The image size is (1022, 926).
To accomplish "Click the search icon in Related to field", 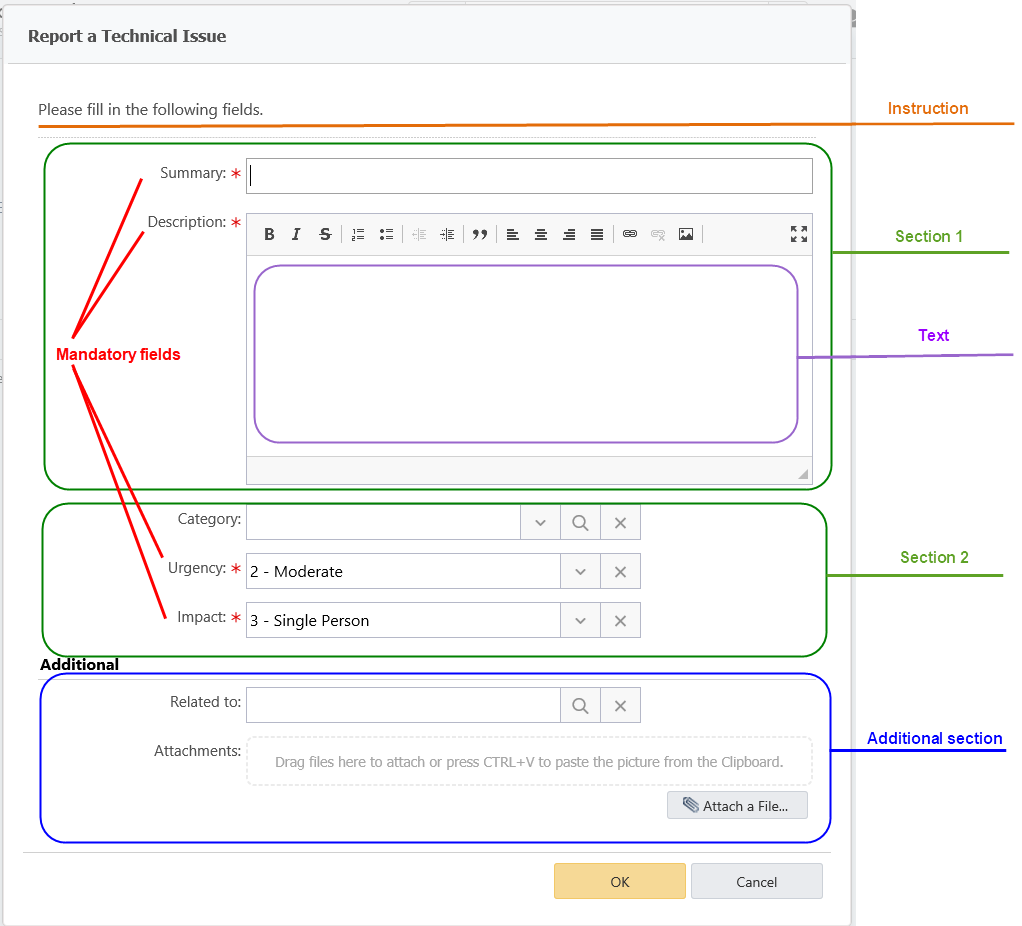I will click(x=580, y=705).
